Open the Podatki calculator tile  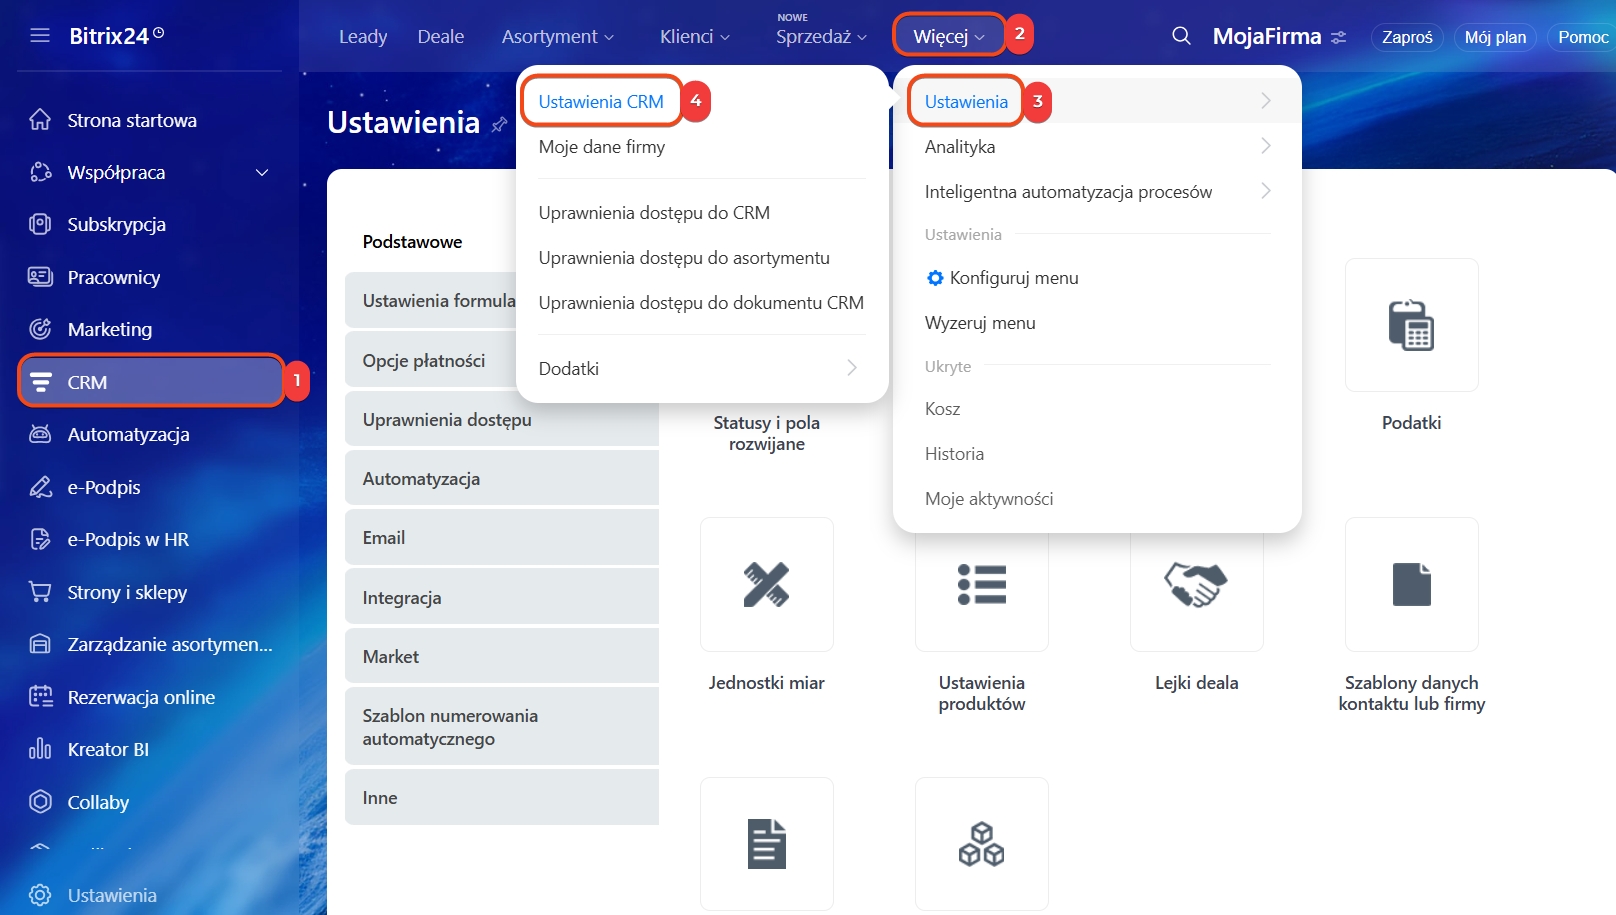1411,325
